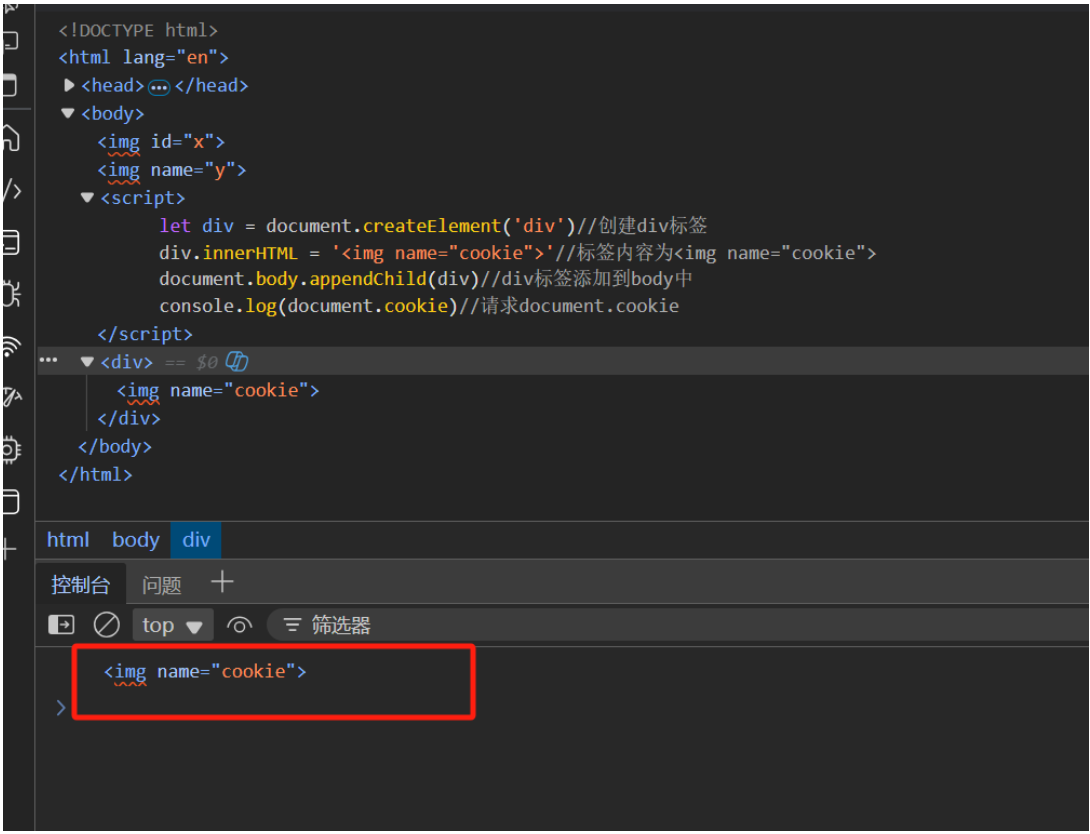Collapse the selected div element
The height and width of the screenshot is (834, 1090).
(x=87, y=361)
